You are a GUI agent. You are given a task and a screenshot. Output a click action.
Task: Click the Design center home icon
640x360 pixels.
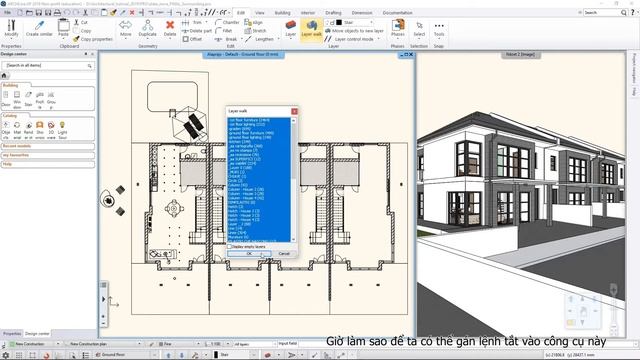tap(4, 76)
